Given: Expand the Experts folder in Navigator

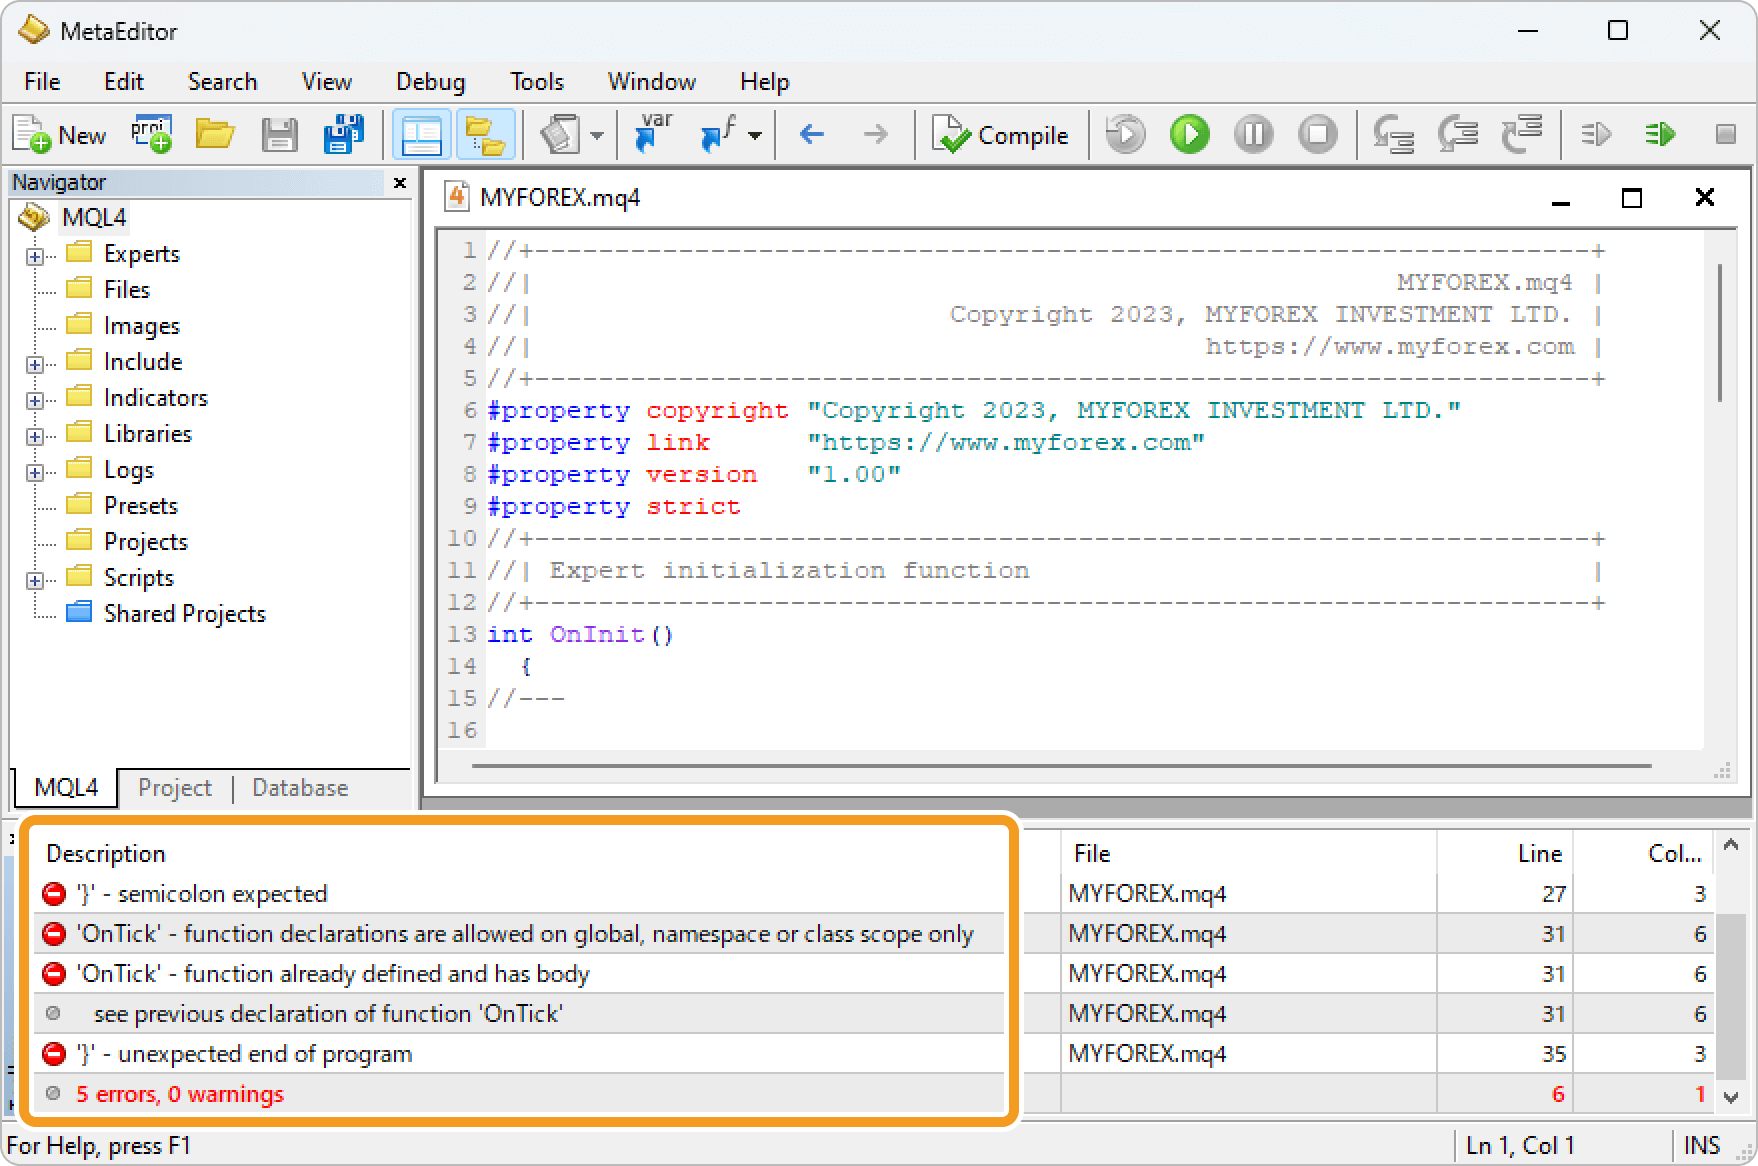Looking at the screenshot, I should coord(36,253).
